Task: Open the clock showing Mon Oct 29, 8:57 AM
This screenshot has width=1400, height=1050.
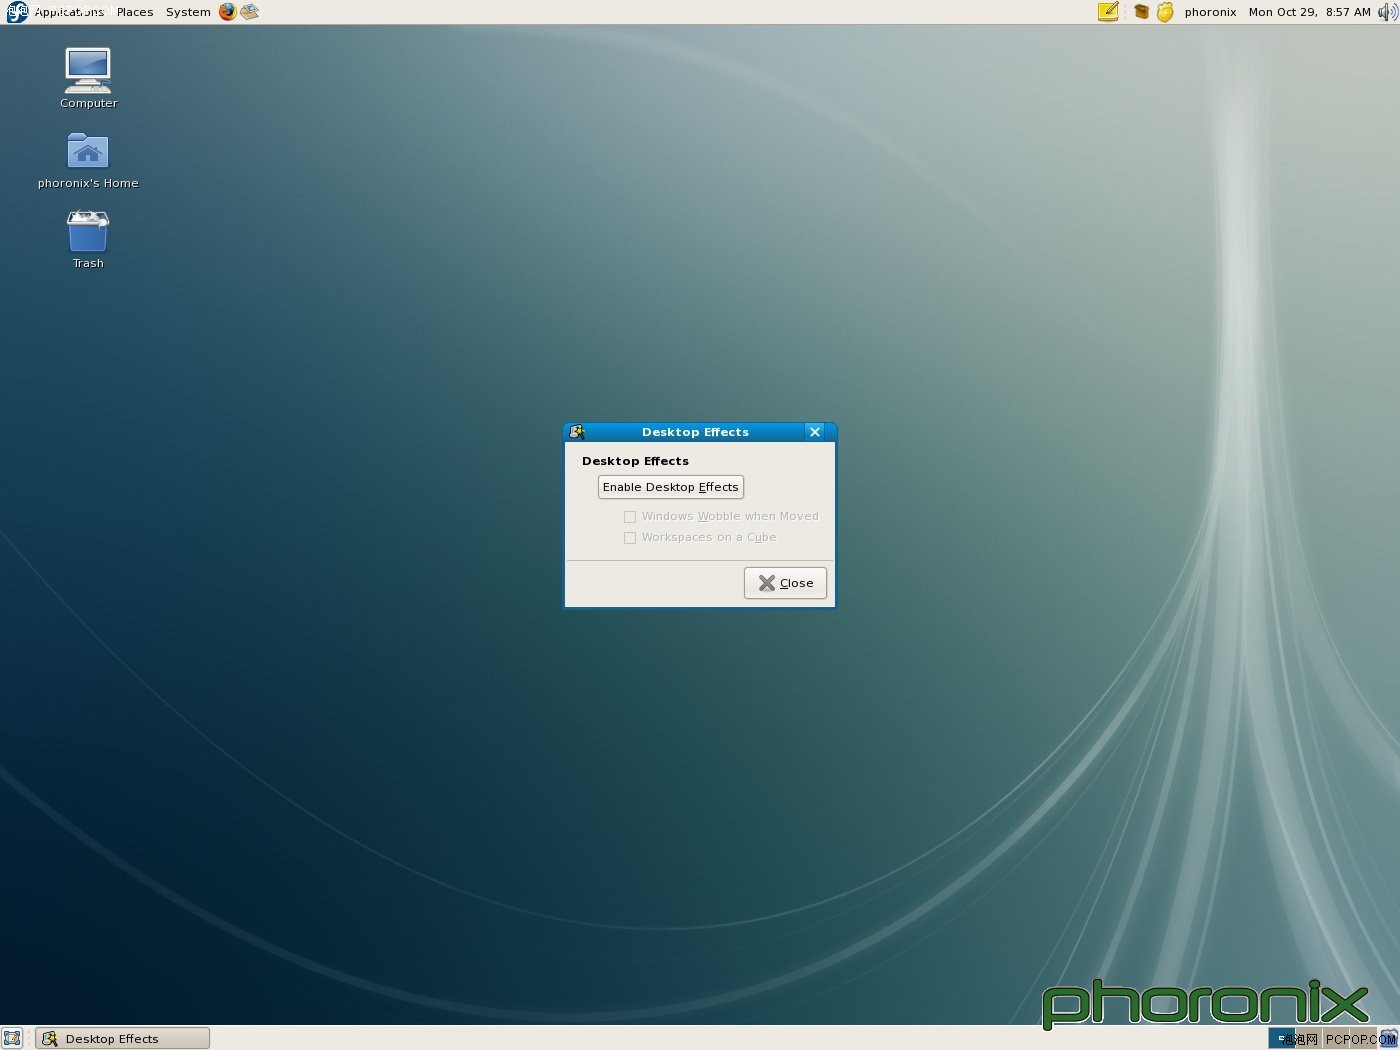Action: 1309,12
